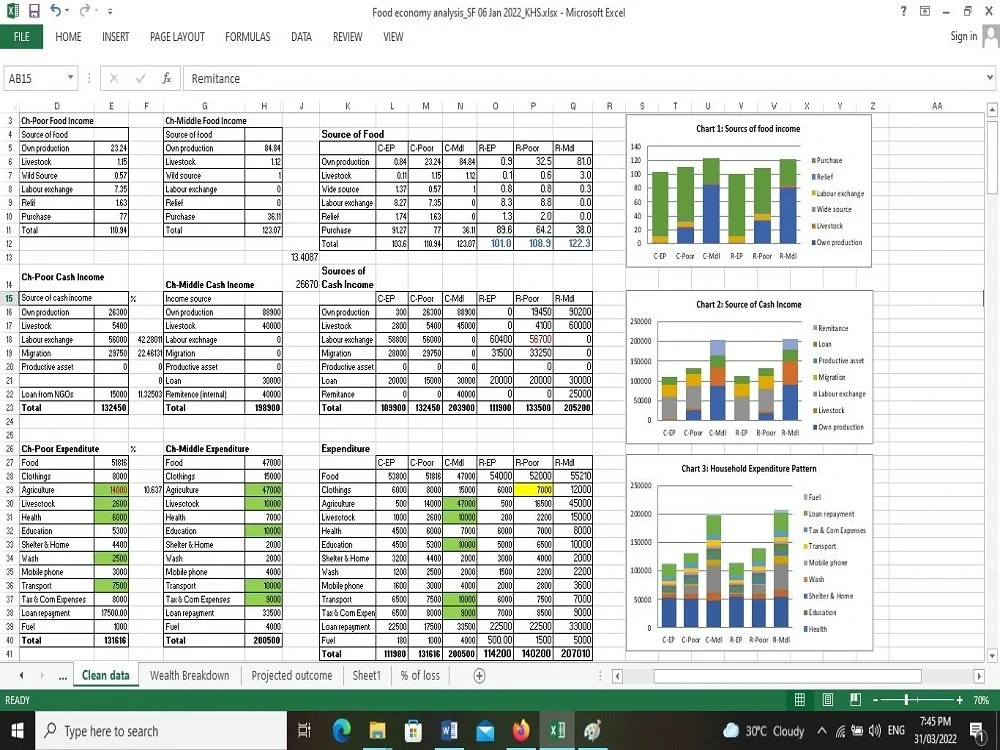Switch to the Sheet1 tab
This screenshot has width=1000, height=750.
tap(367, 675)
